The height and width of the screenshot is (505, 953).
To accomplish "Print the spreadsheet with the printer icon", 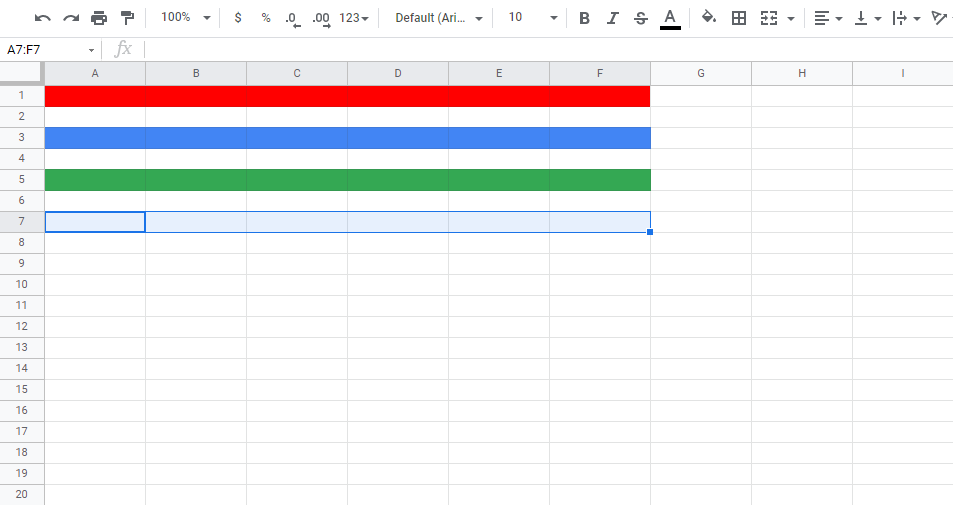I will click(x=98, y=18).
